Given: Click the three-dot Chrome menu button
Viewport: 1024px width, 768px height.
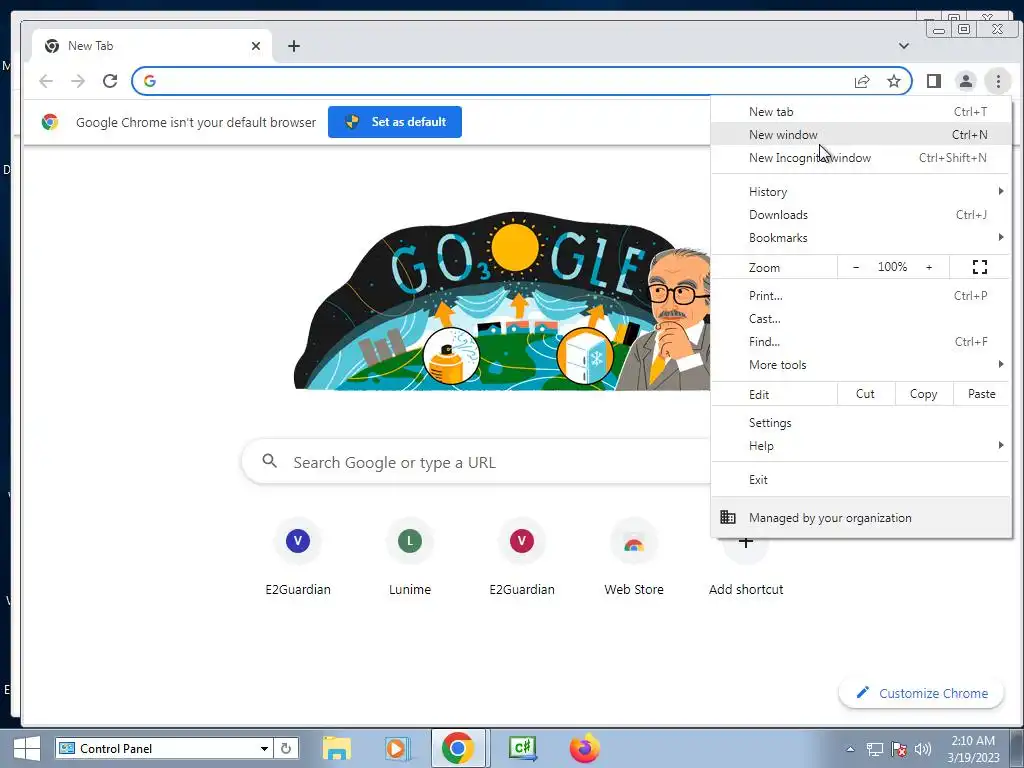Looking at the screenshot, I should tap(998, 81).
